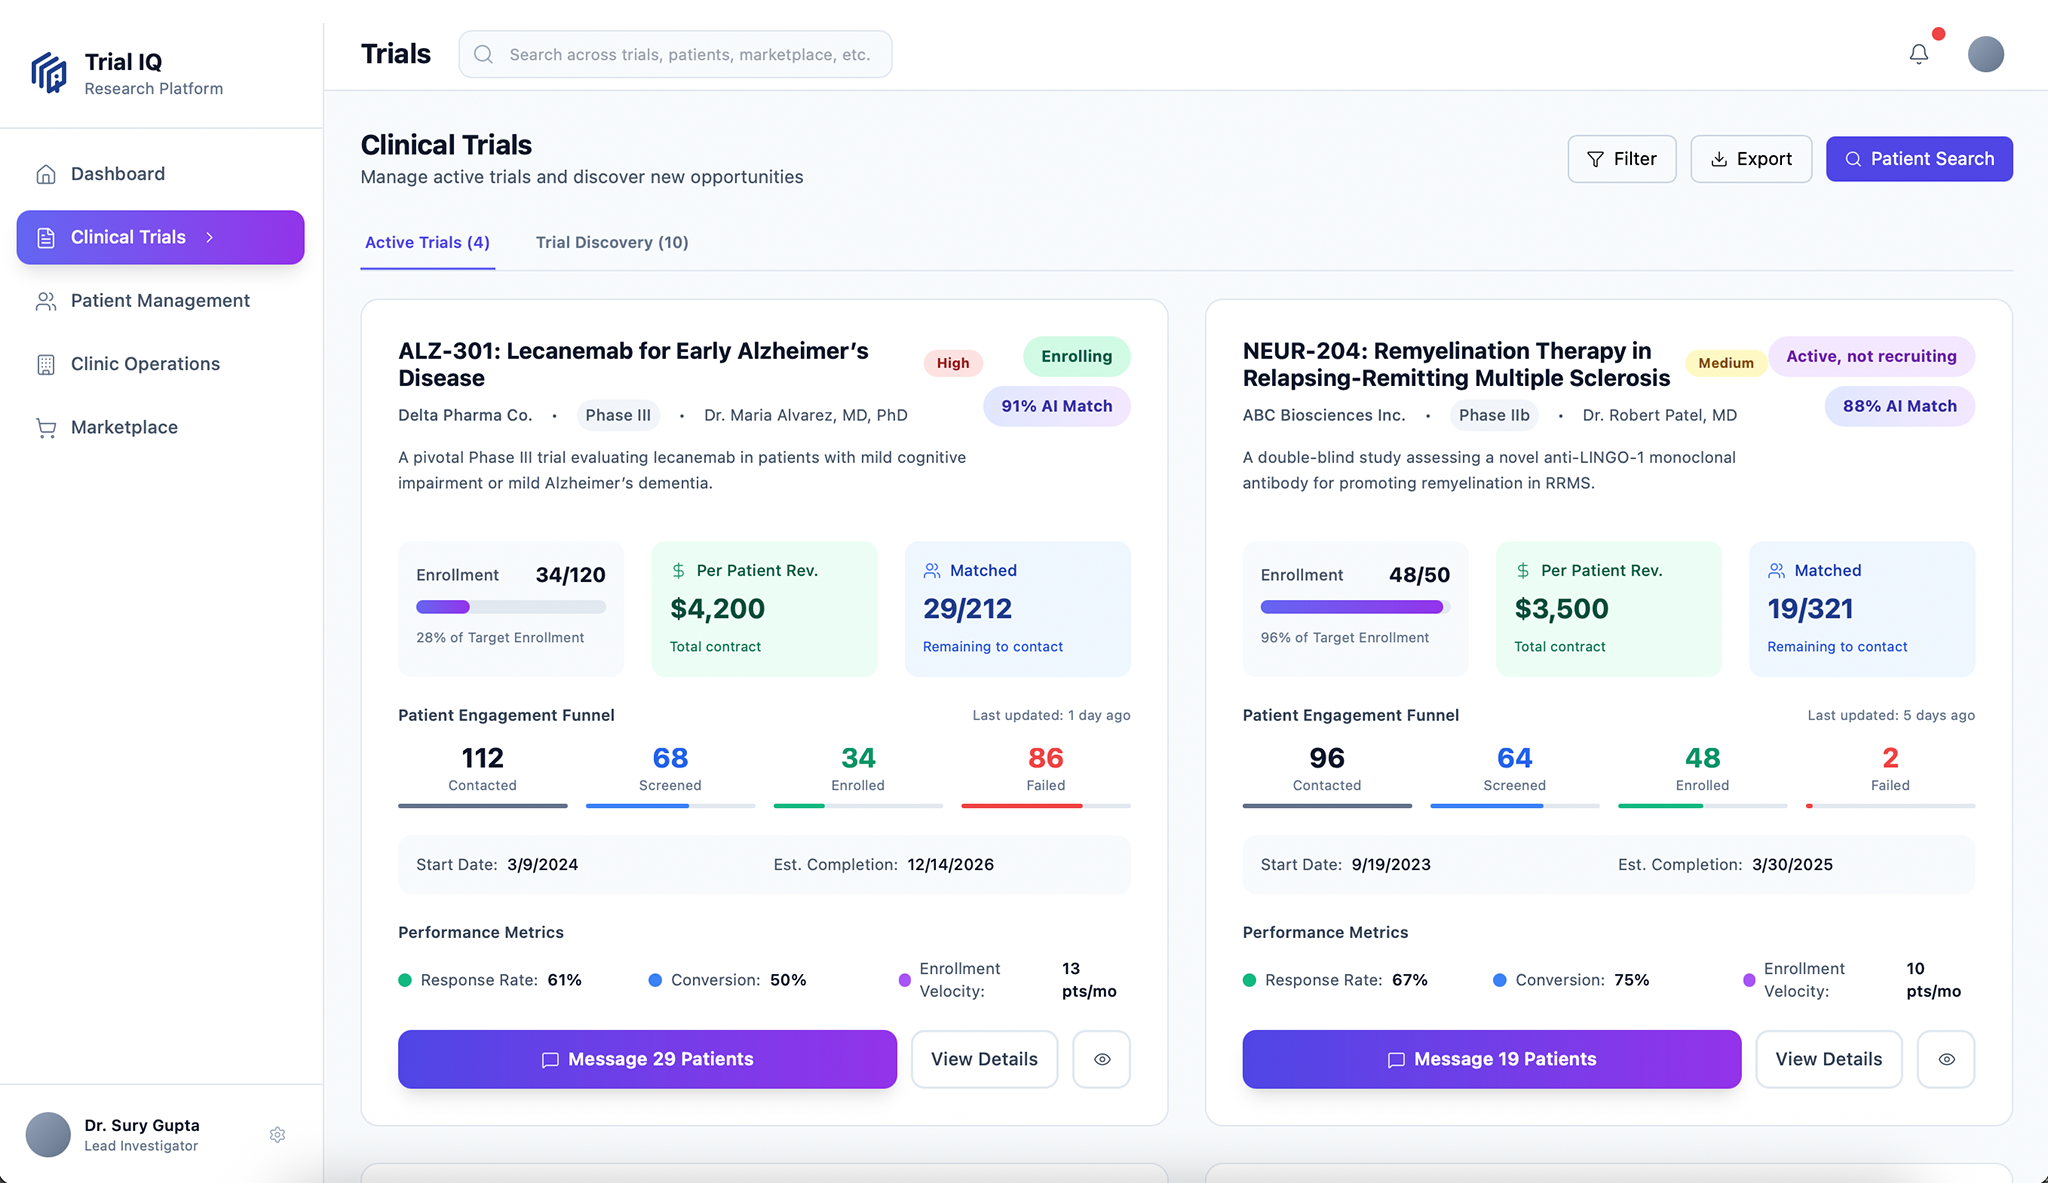
Task: Open the Export menu
Action: pos(1751,158)
